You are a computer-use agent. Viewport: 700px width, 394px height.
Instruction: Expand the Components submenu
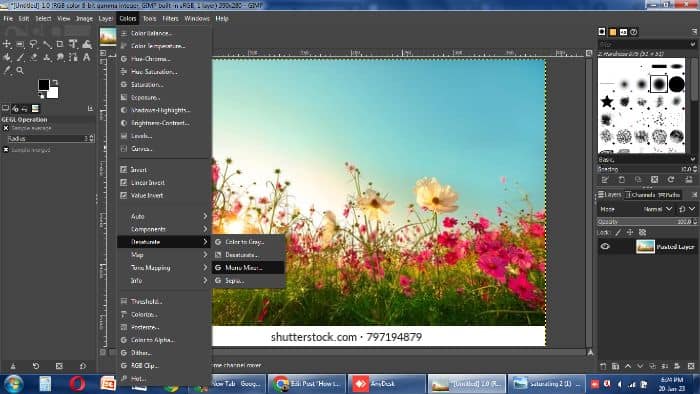[164, 229]
